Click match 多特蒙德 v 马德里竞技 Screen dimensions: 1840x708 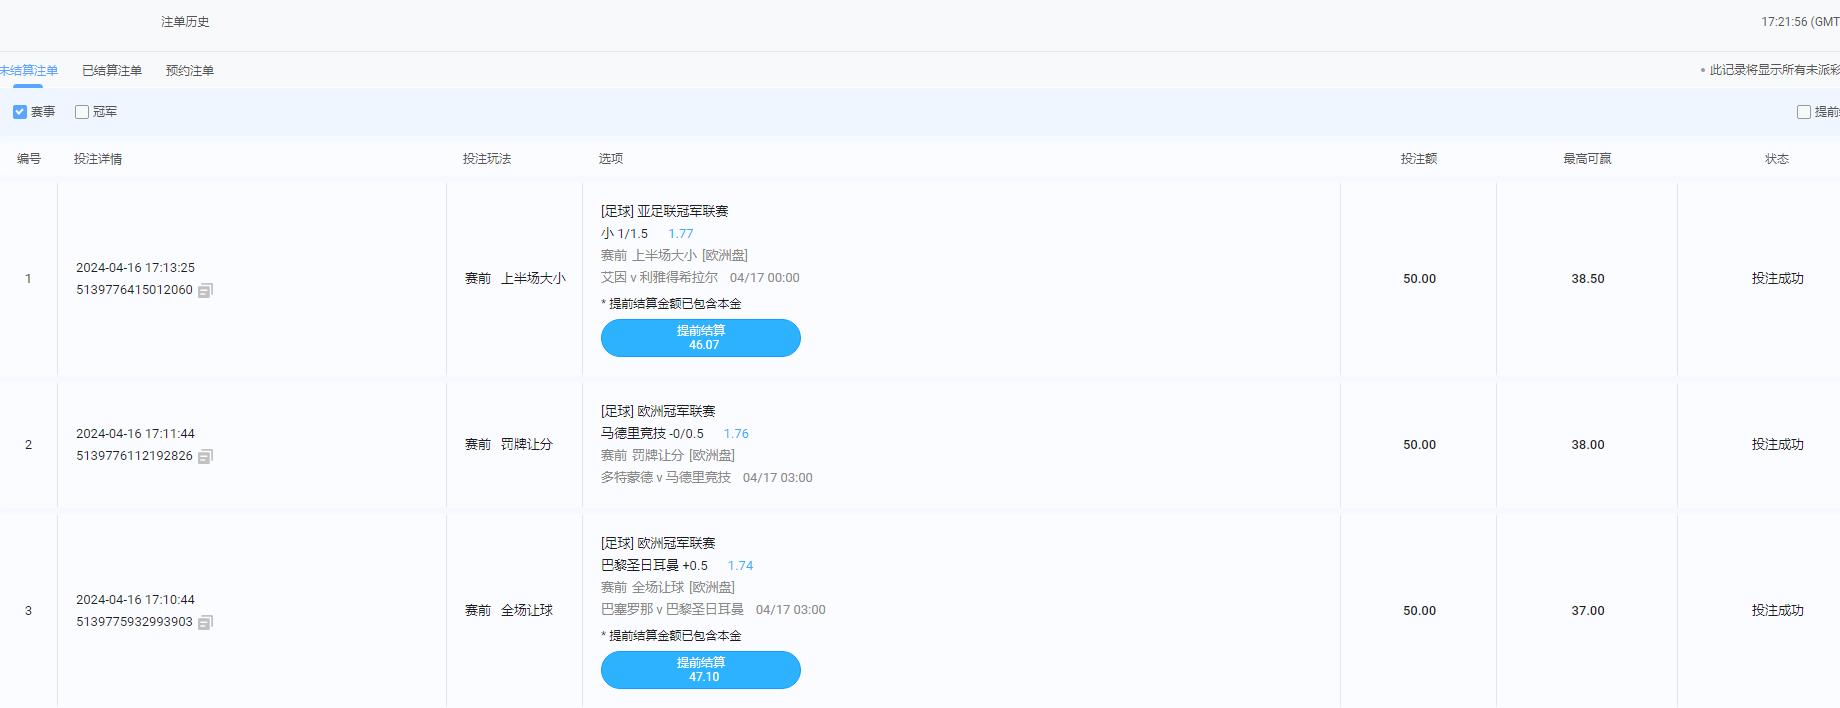(x=666, y=478)
